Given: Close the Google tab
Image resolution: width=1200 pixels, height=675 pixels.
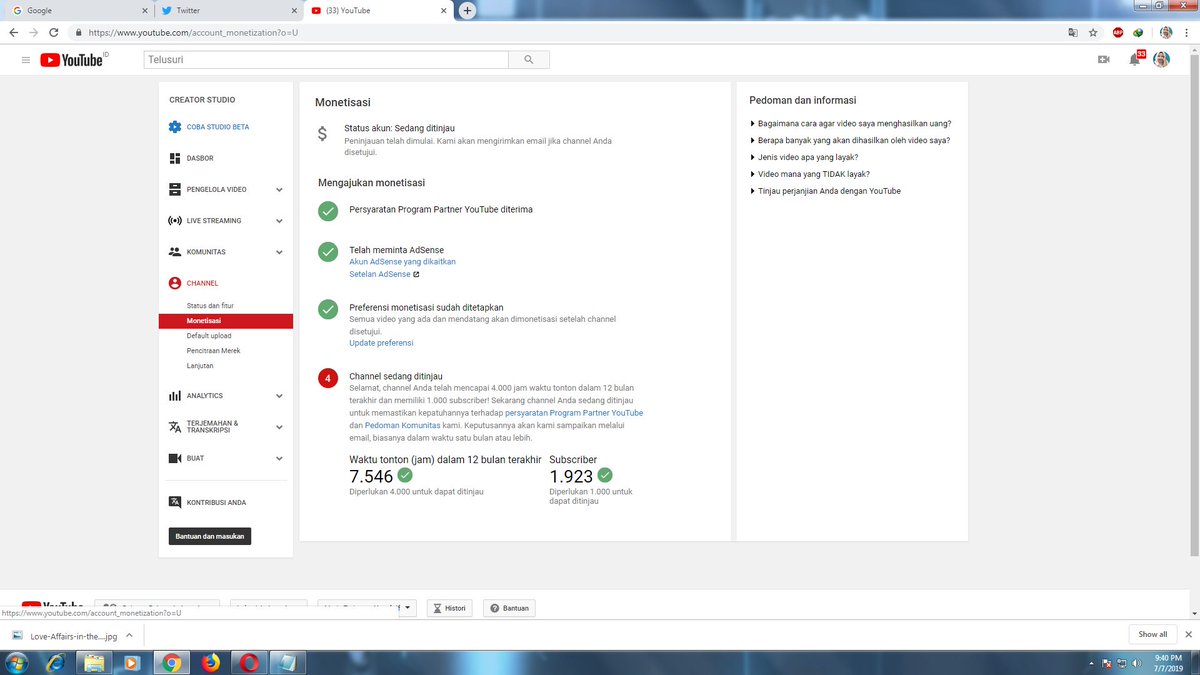Looking at the screenshot, I should pos(143,10).
